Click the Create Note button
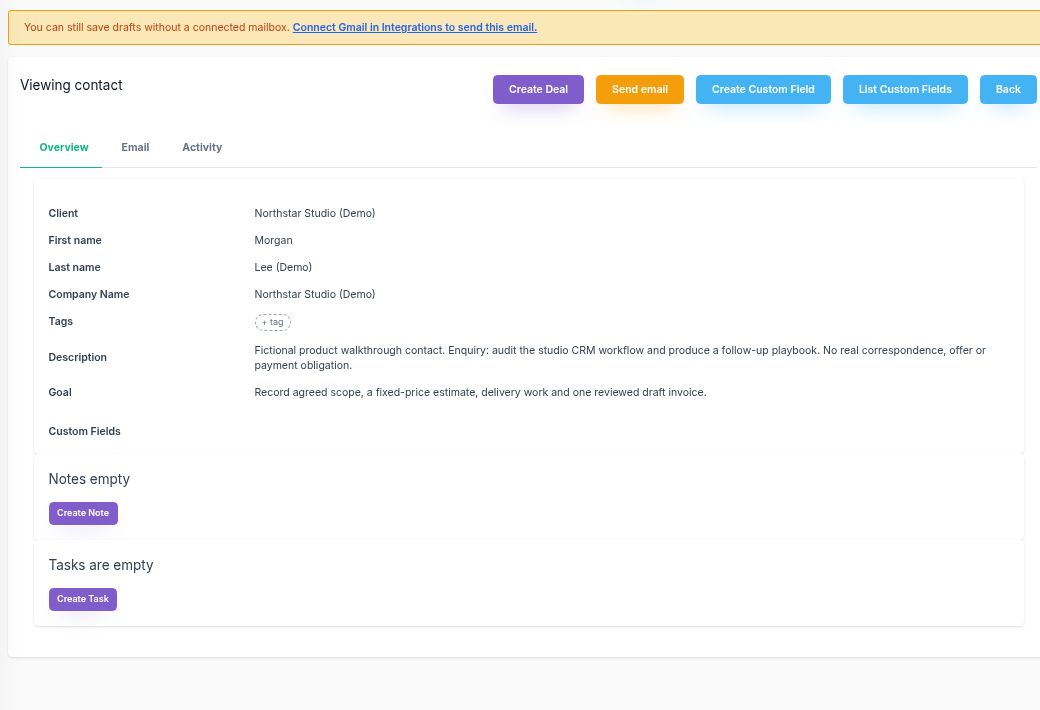The width and height of the screenshot is (1040, 710). click(83, 513)
